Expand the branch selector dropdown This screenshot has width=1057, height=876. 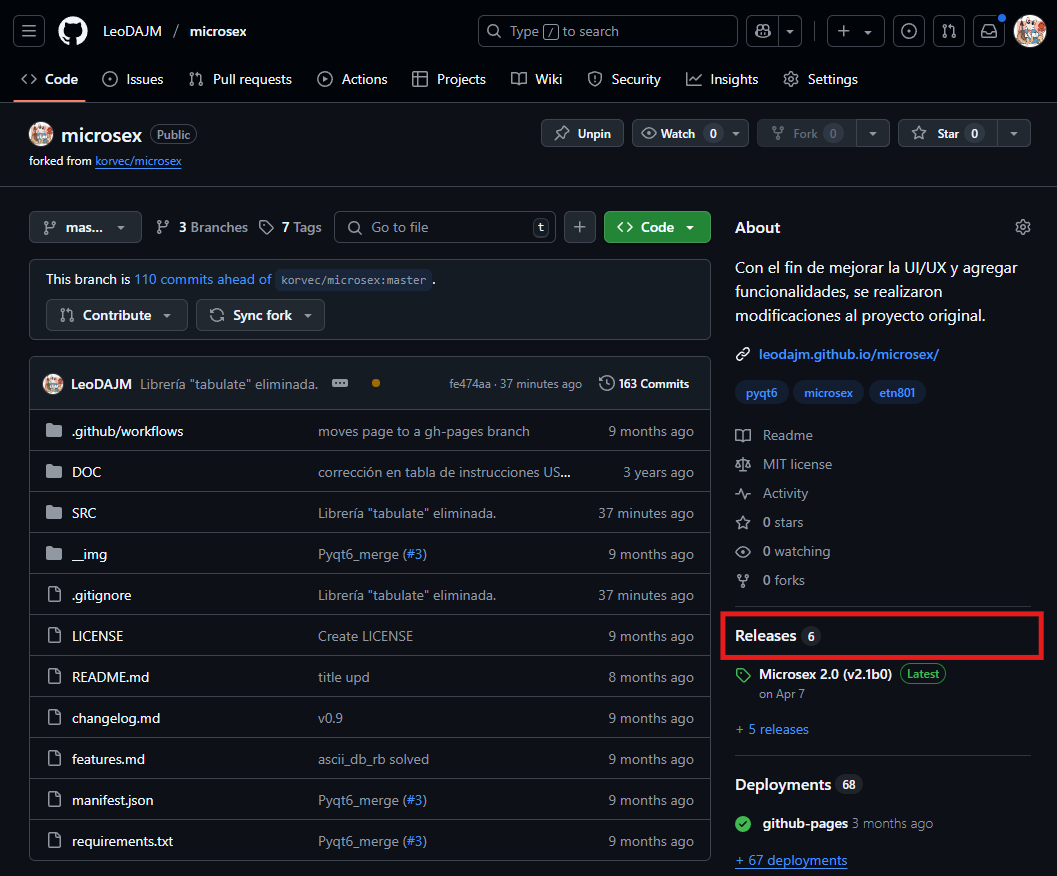pyautogui.click(x=86, y=227)
